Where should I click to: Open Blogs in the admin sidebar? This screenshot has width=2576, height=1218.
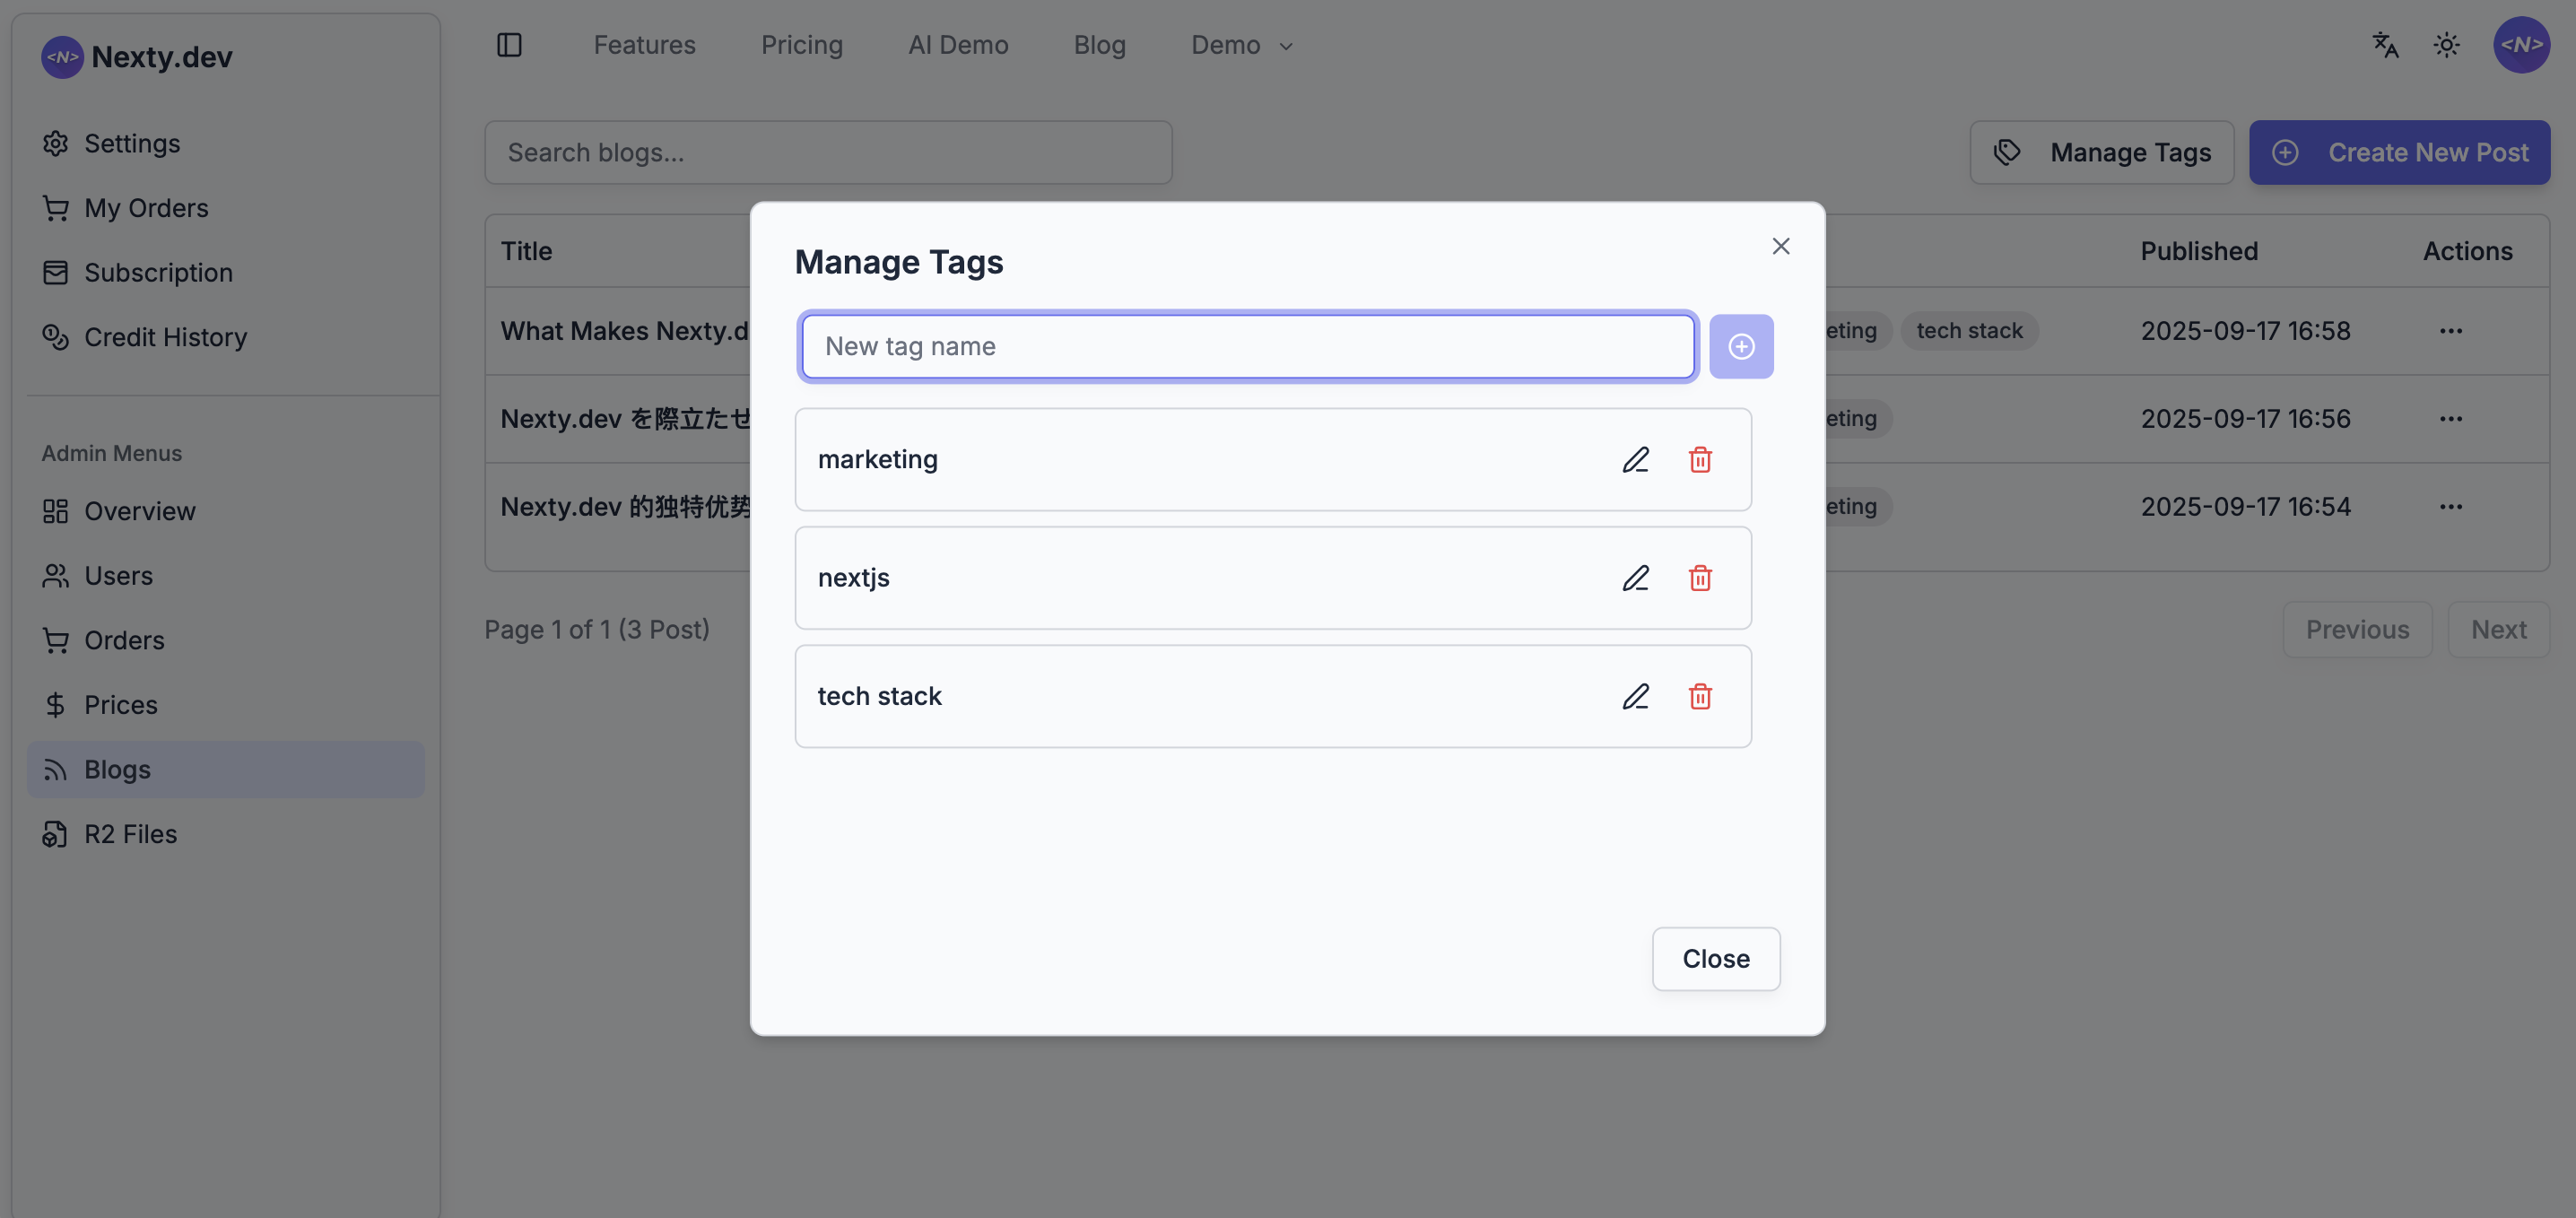[117, 769]
